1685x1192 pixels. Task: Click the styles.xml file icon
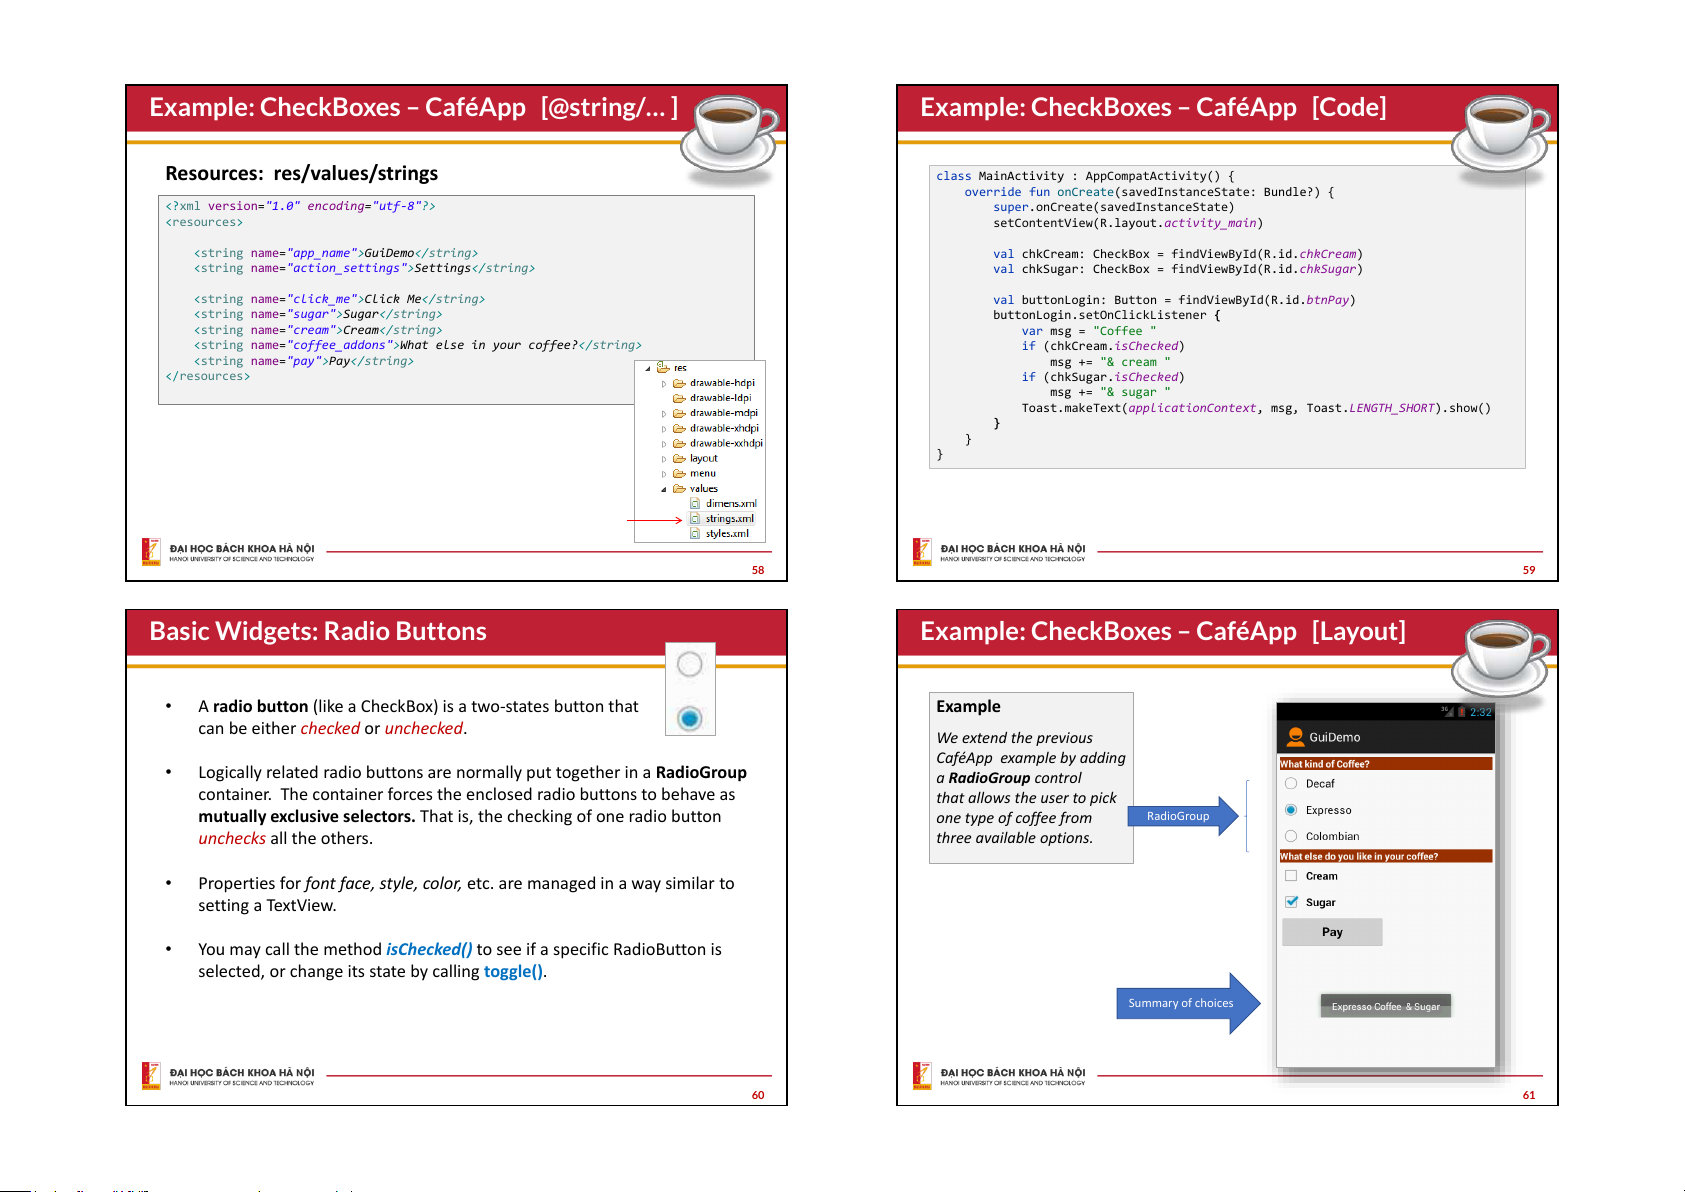[695, 534]
